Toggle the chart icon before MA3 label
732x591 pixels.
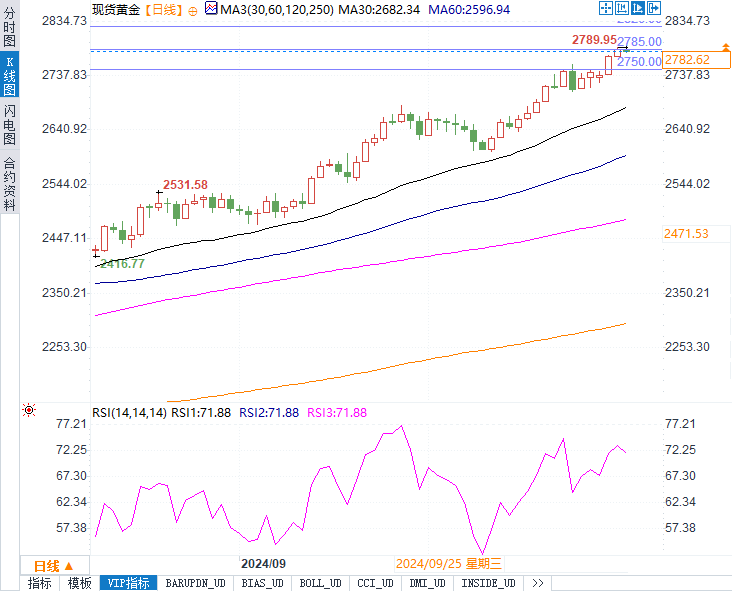click(210, 9)
